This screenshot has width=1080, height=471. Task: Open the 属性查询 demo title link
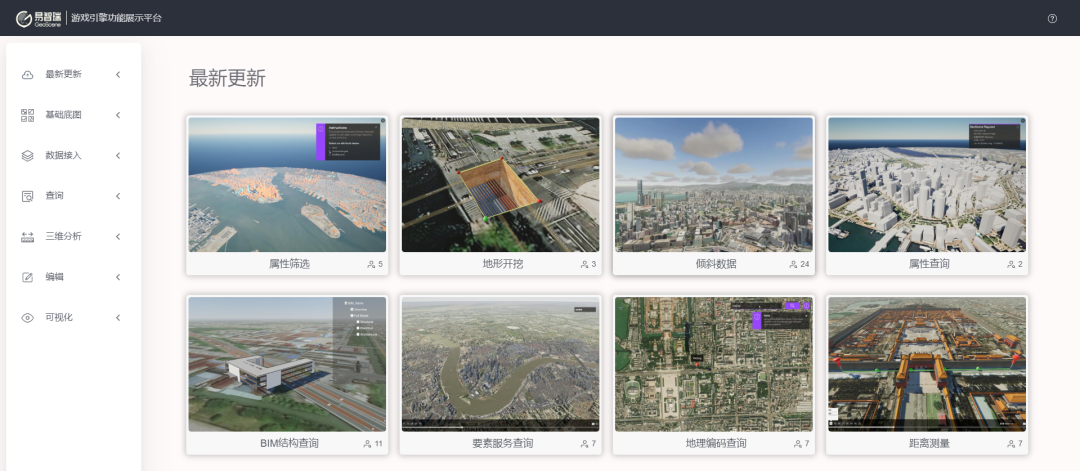[929, 264]
